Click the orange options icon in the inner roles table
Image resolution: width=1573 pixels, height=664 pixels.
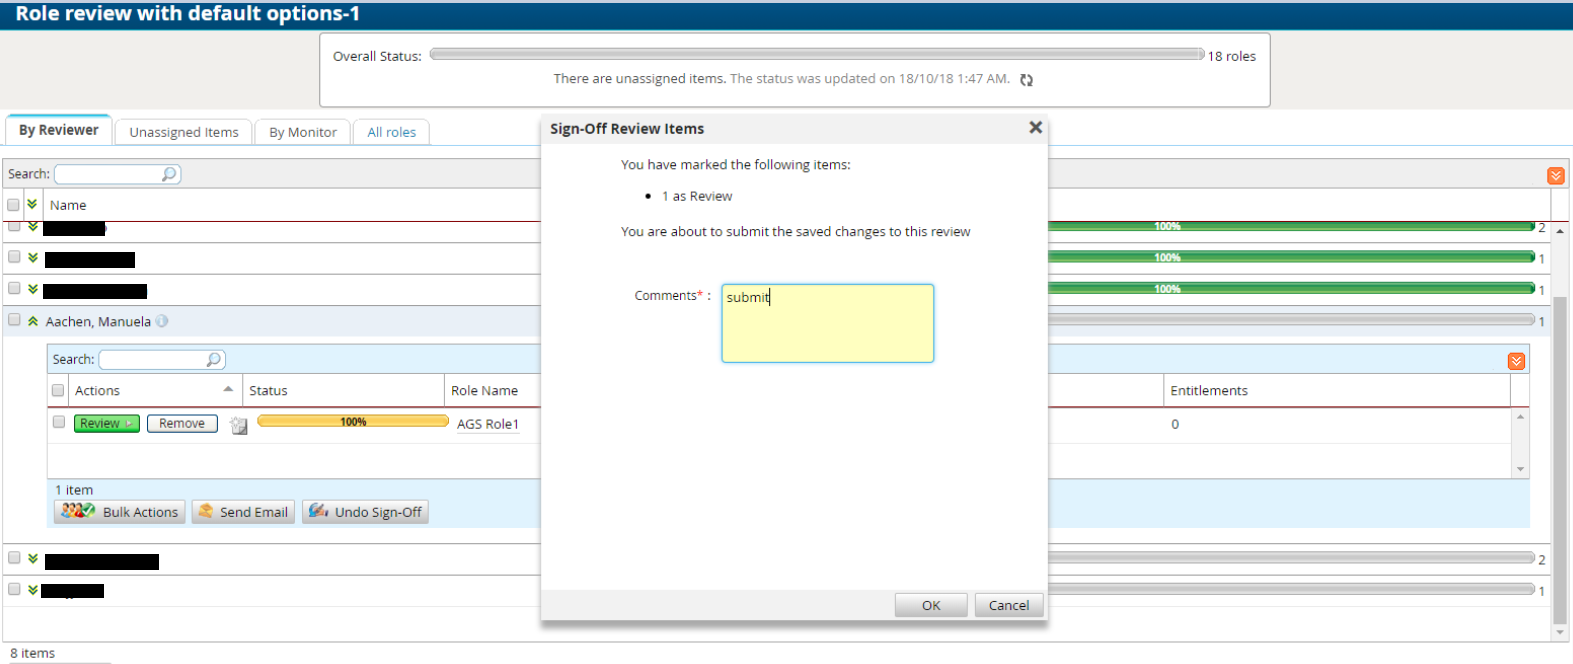[x=1516, y=361]
